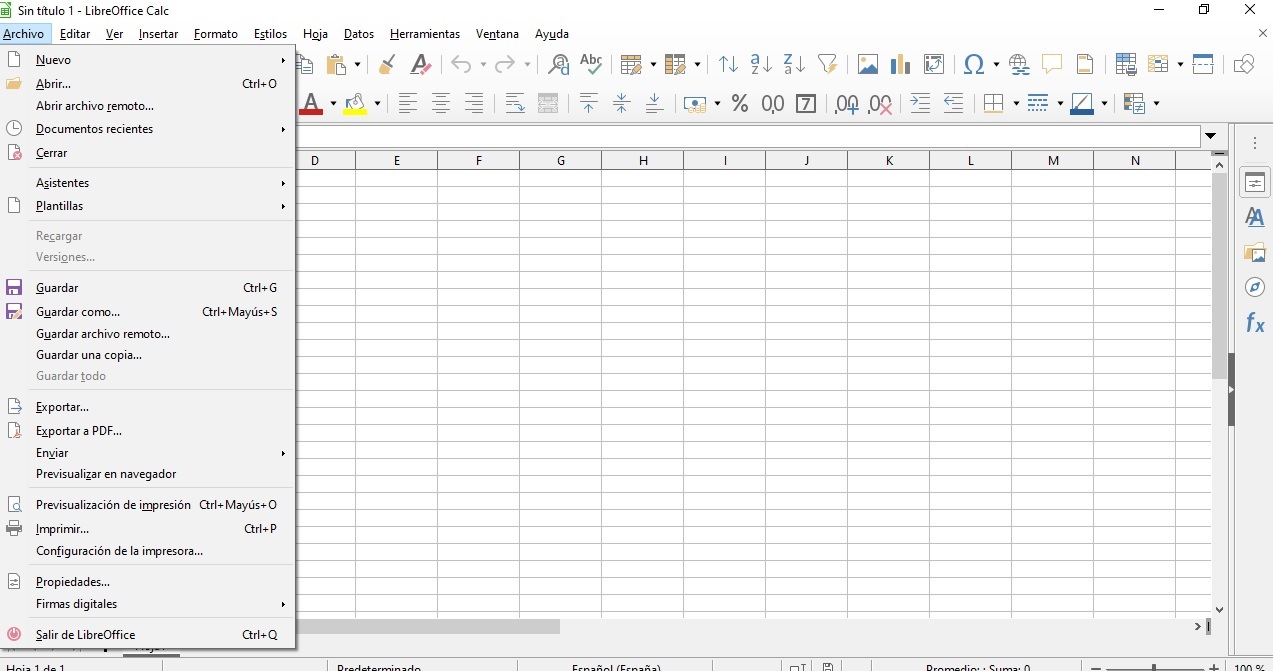This screenshot has height=671, width=1273.
Task: Open Find and Replace icon
Action: pos(559,64)
